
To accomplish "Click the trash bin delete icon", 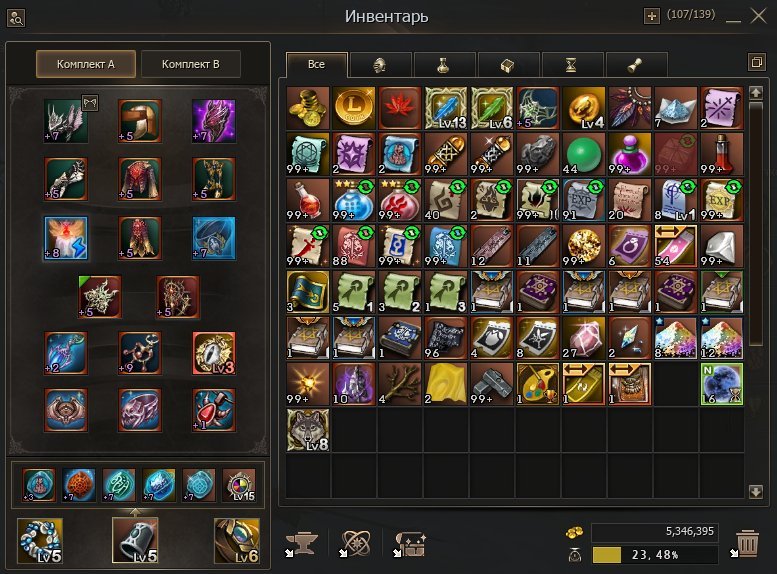I will [x=747, y=544].
